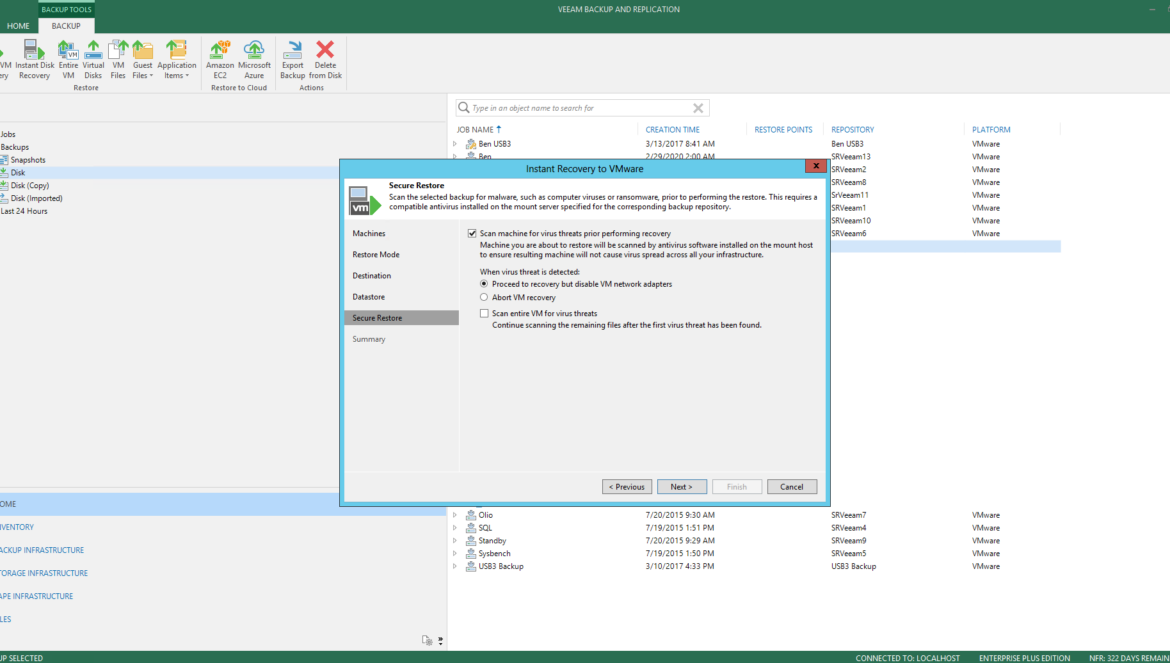
Task: Open the navigation pane overflow arrow
Action: click(x=440, y=641)
